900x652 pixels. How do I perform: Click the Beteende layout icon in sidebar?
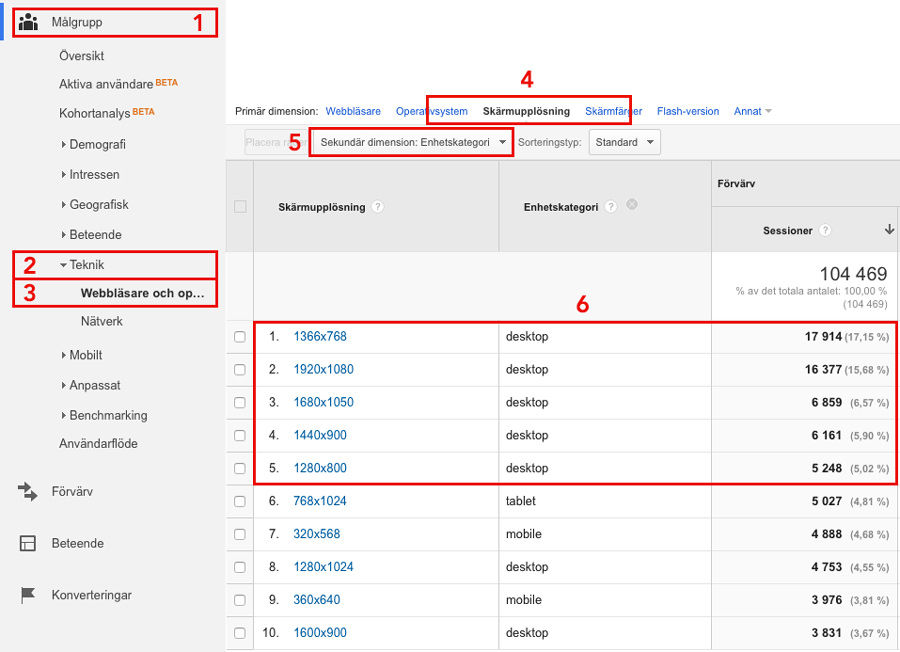click(x=28, y=543)
